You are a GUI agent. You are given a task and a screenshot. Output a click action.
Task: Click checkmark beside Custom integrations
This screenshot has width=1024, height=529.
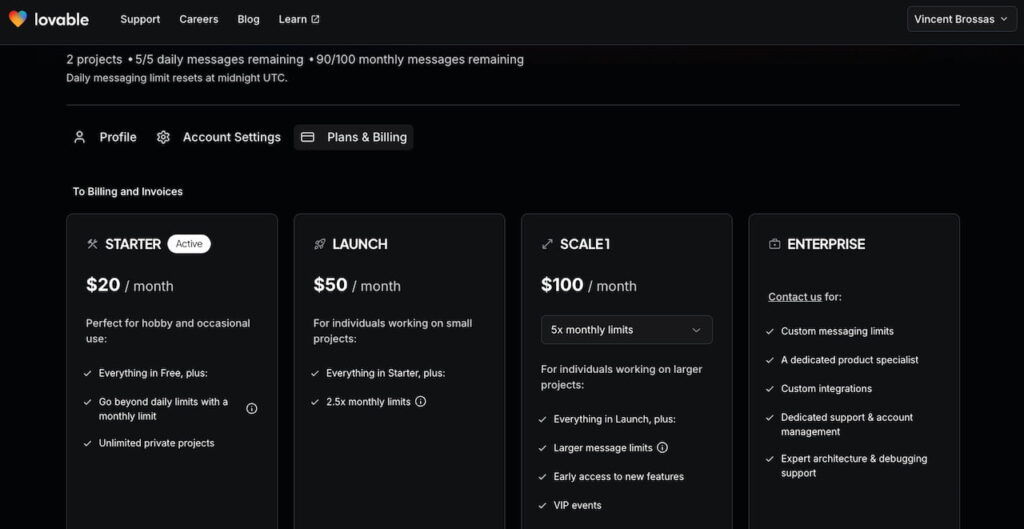[x=770, y=389]
